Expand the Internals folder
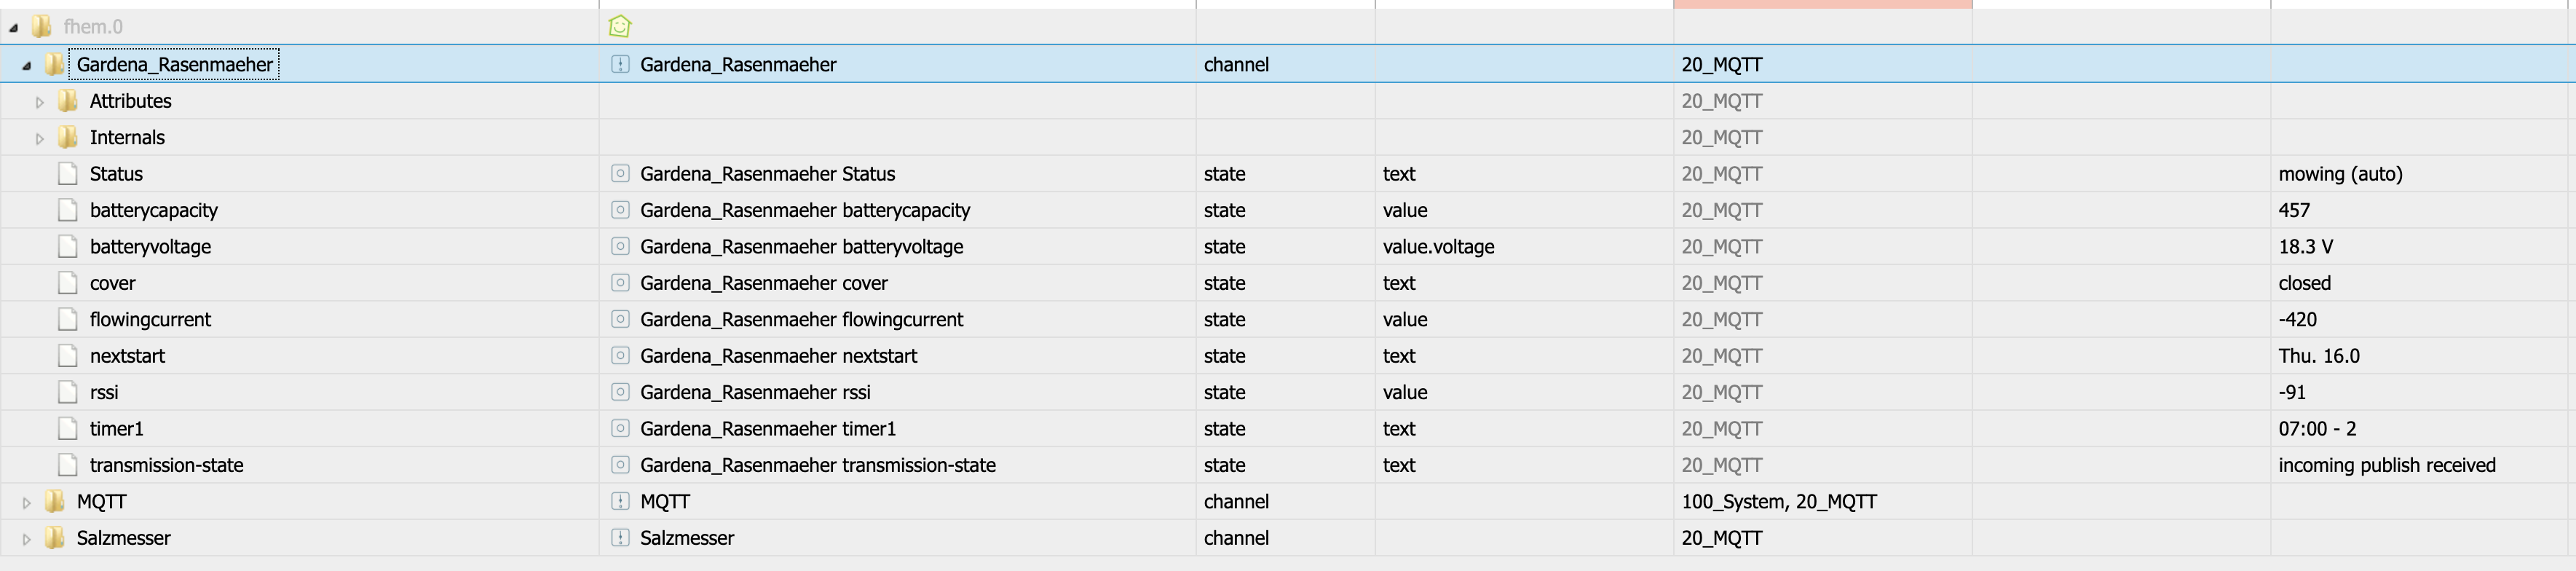The height and width of the screenshot is (571, 2576). pyautogui.click(x=39, y=138)
